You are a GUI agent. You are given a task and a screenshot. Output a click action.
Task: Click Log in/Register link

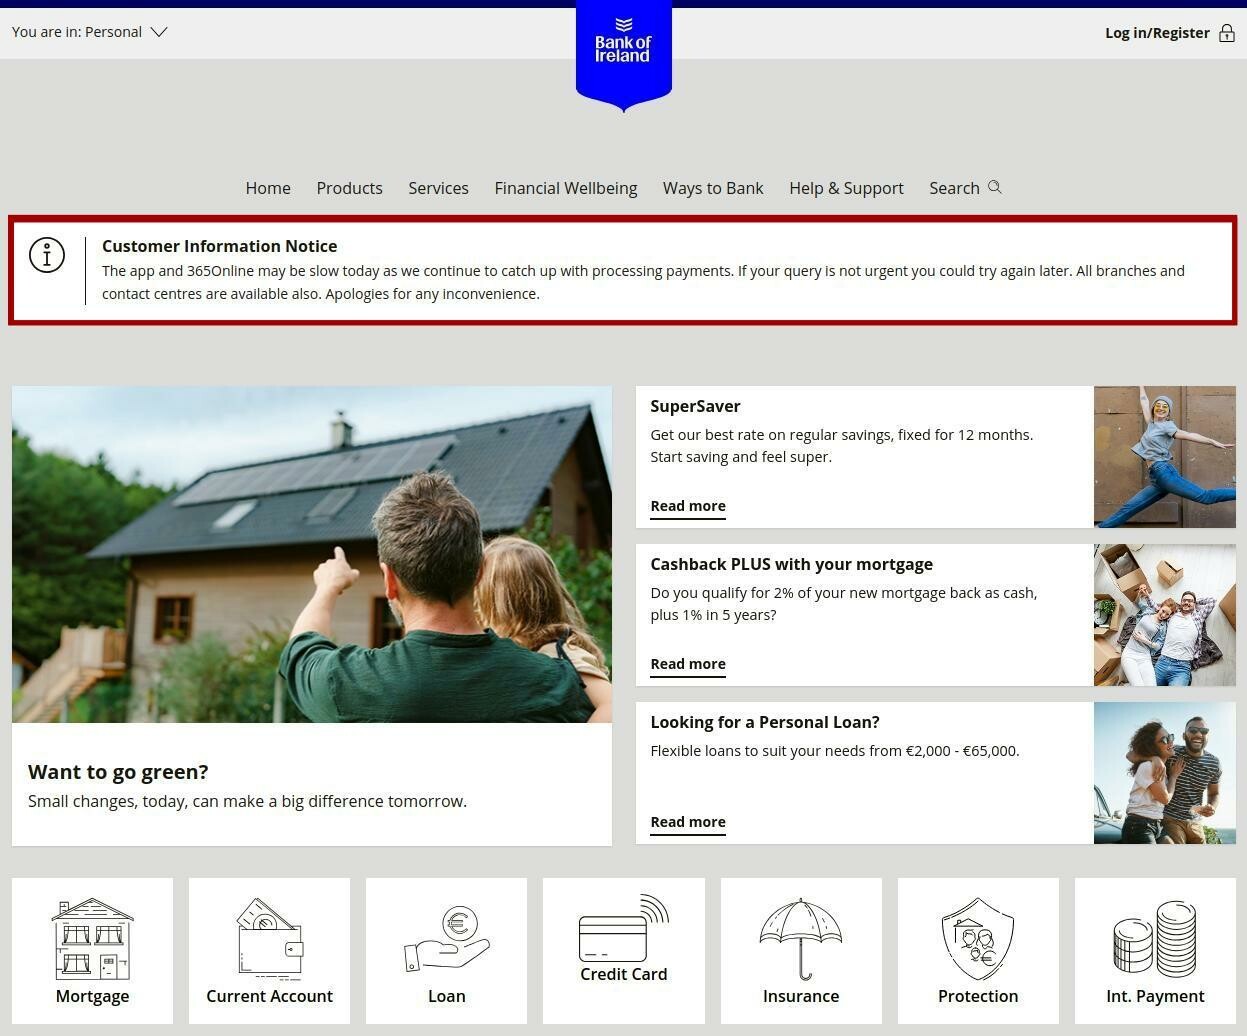coord(1157,33)
